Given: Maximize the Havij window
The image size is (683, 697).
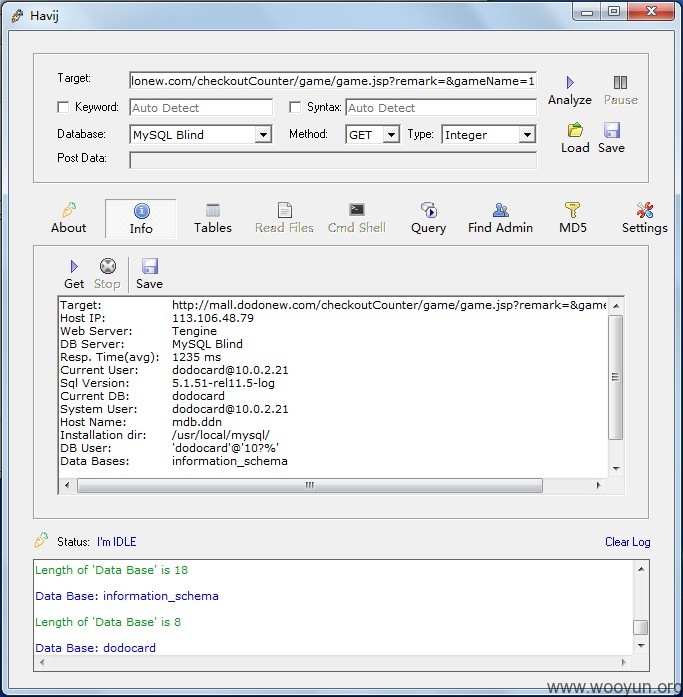Looking at the screenshot, I should point(614,12).
